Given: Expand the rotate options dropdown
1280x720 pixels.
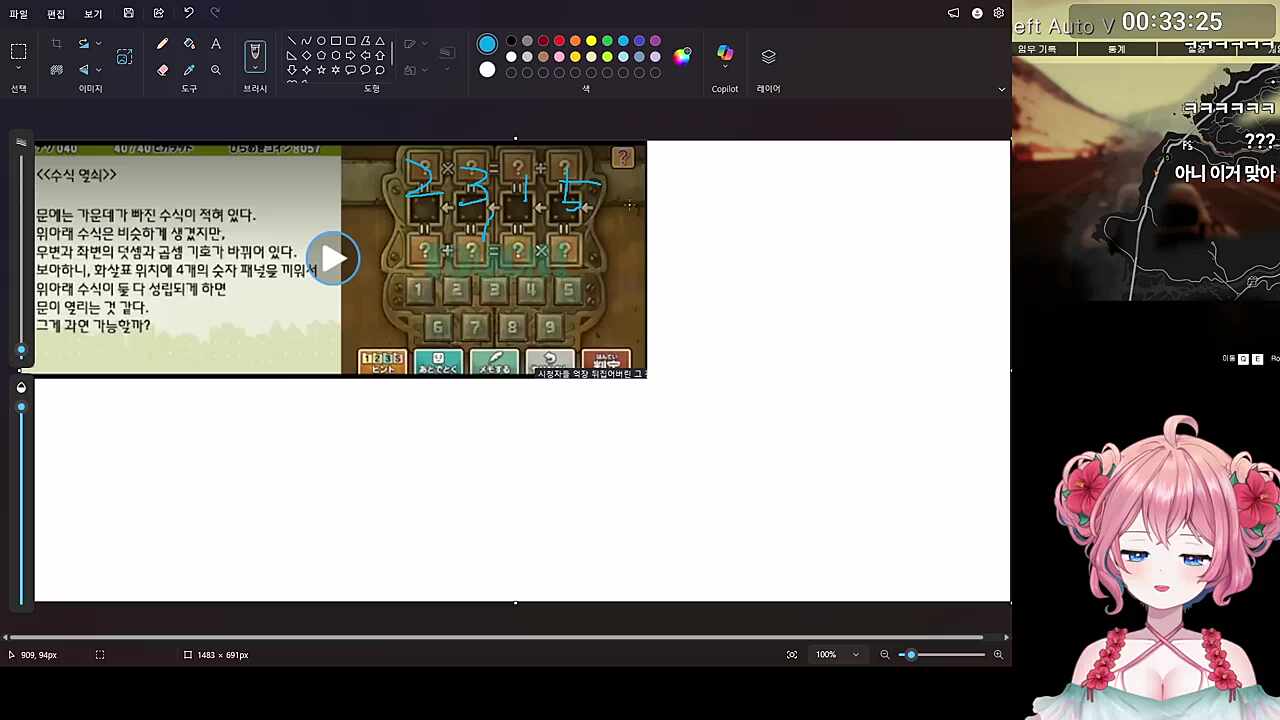Looking at the screenshot, I should click(98, 44).
